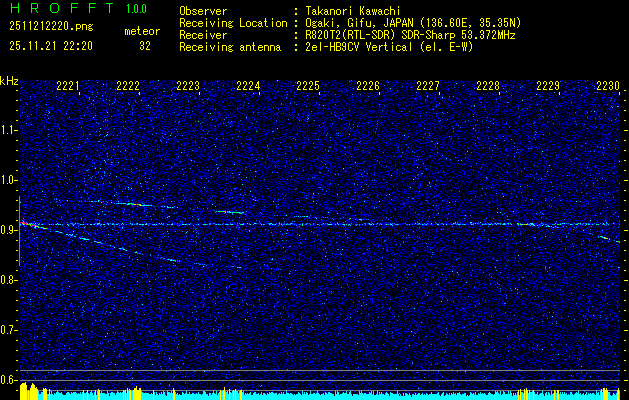Viewport: 629px width, 400px height.
Task: Click the kHz axis unit label
Action: 10,81
